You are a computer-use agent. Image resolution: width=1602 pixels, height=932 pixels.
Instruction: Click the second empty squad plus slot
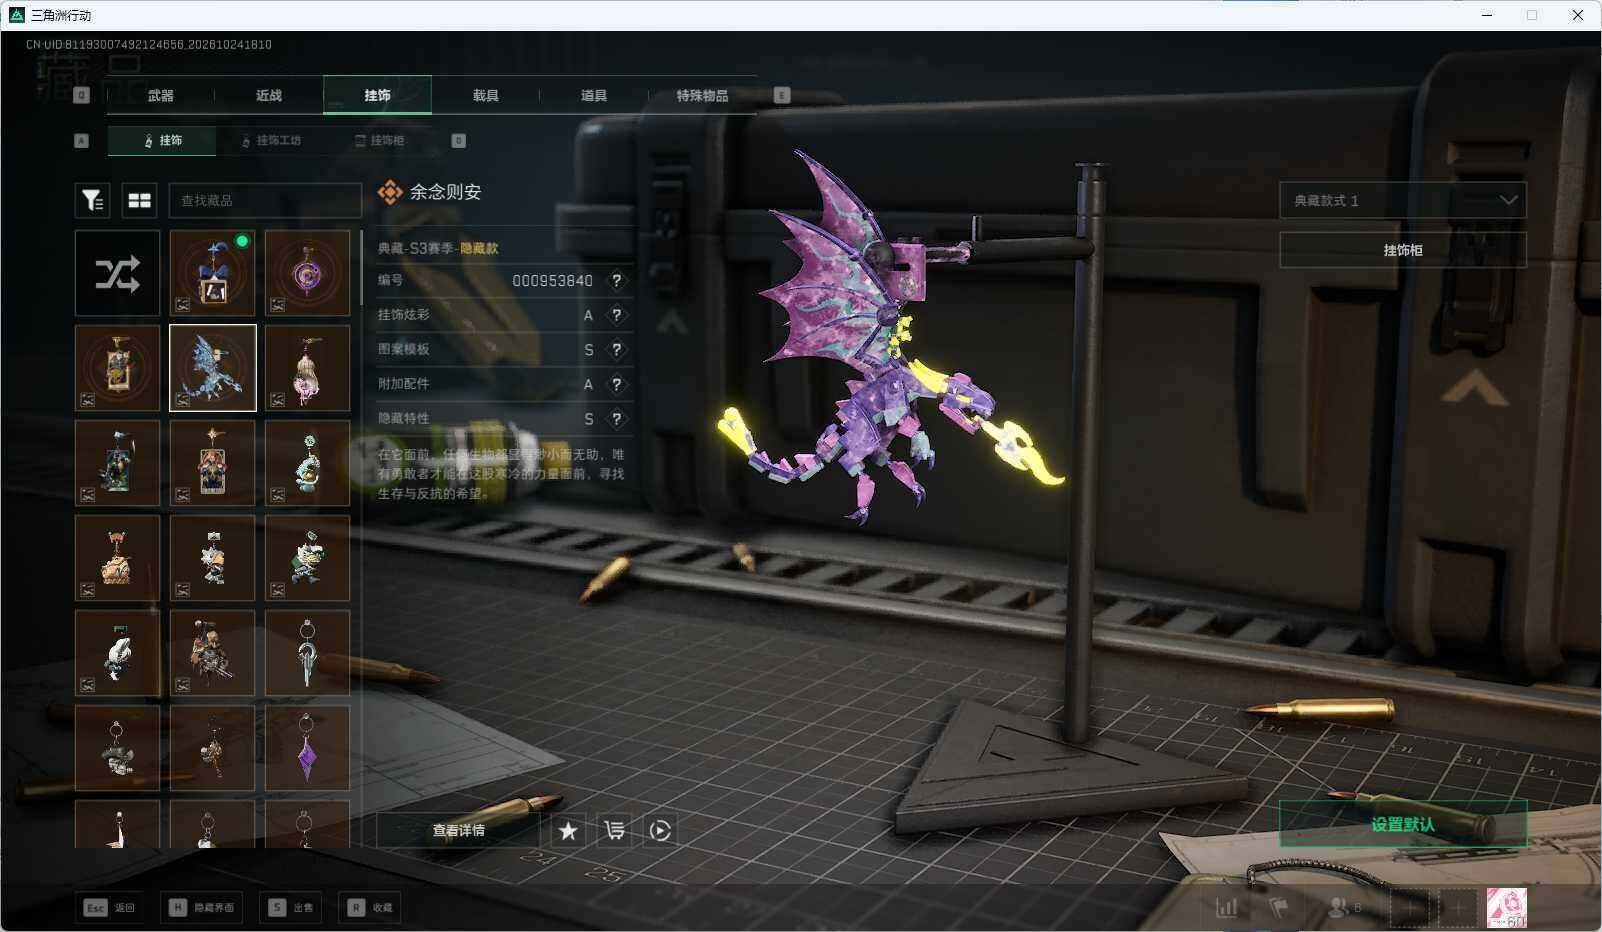click(1458, 907)
